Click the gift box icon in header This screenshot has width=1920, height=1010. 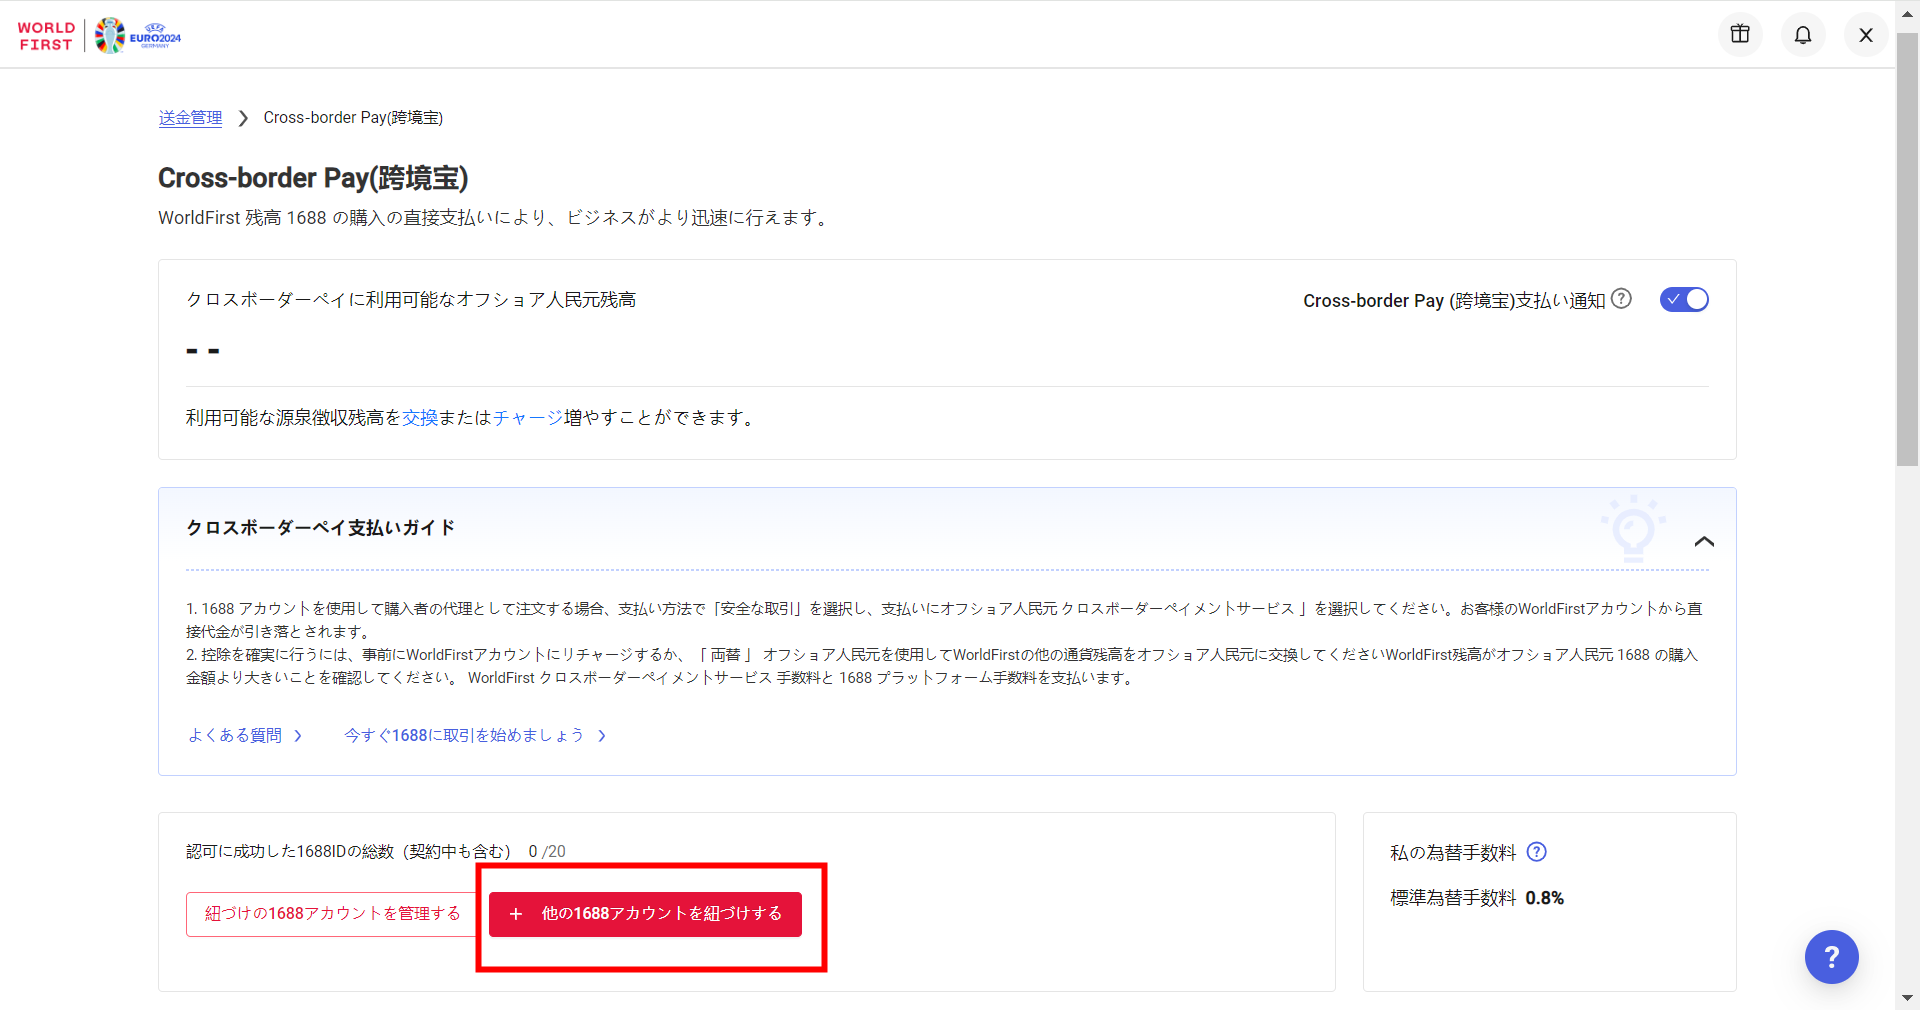tap(1740, 35)
